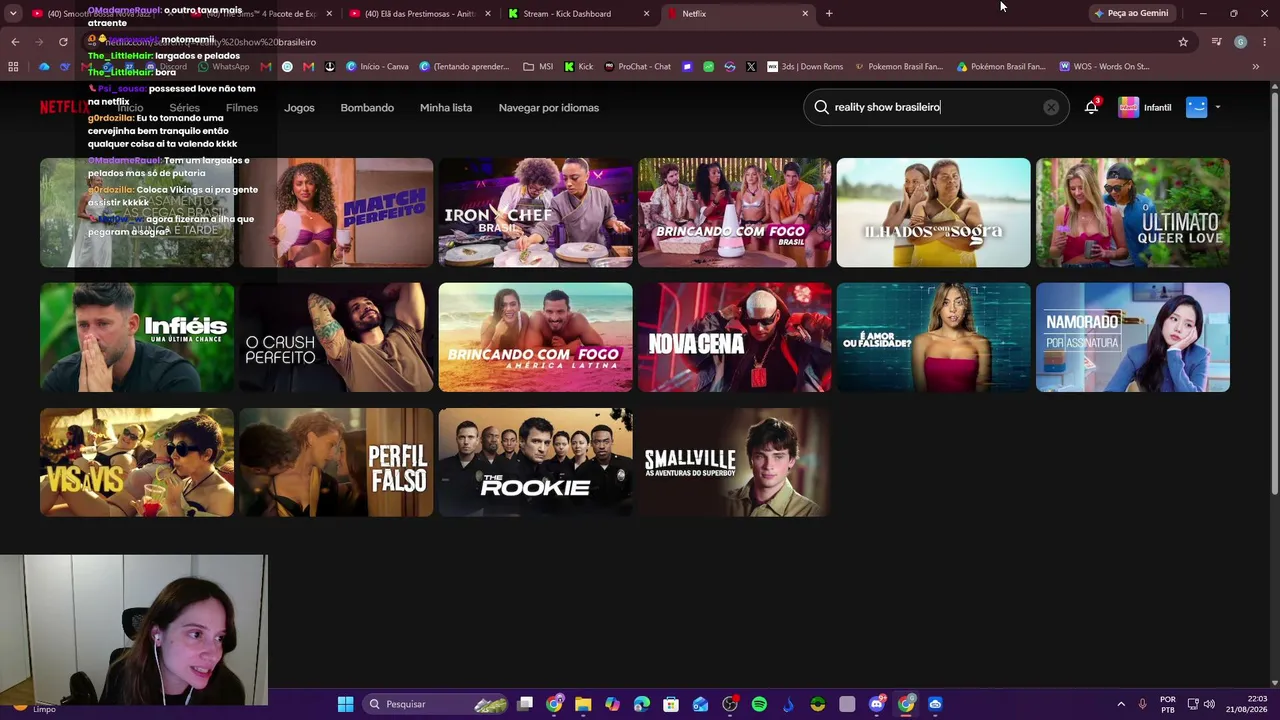
Task: Close the Netflix browser tab
Action: click(x=805, y=14)
